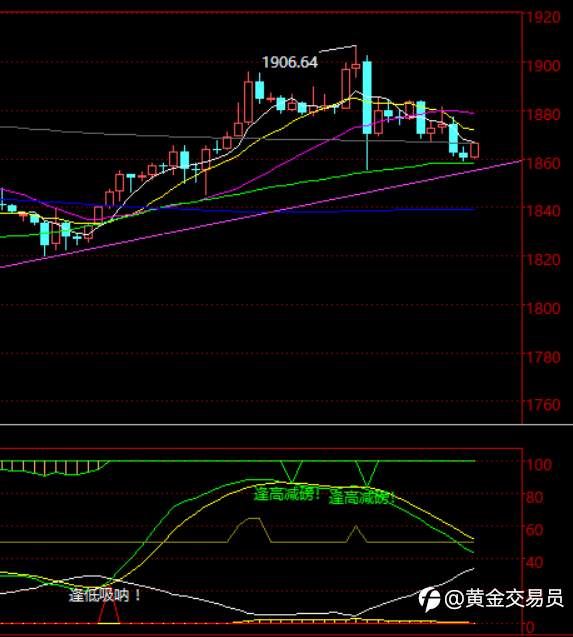This screenshot has width=573, height=637.
Task: Select the 1840 price axis label
Action: 544,211
